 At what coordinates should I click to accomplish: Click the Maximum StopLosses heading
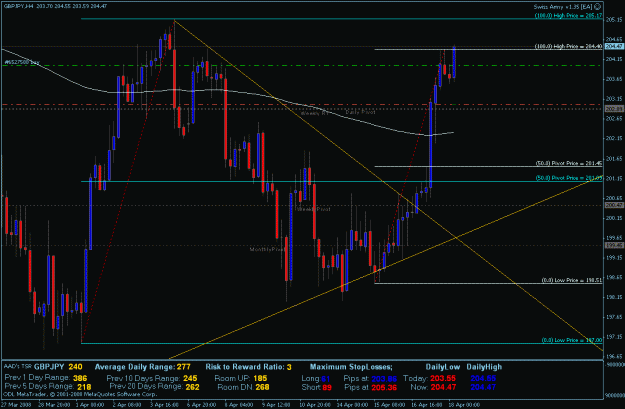coord(351,367)
